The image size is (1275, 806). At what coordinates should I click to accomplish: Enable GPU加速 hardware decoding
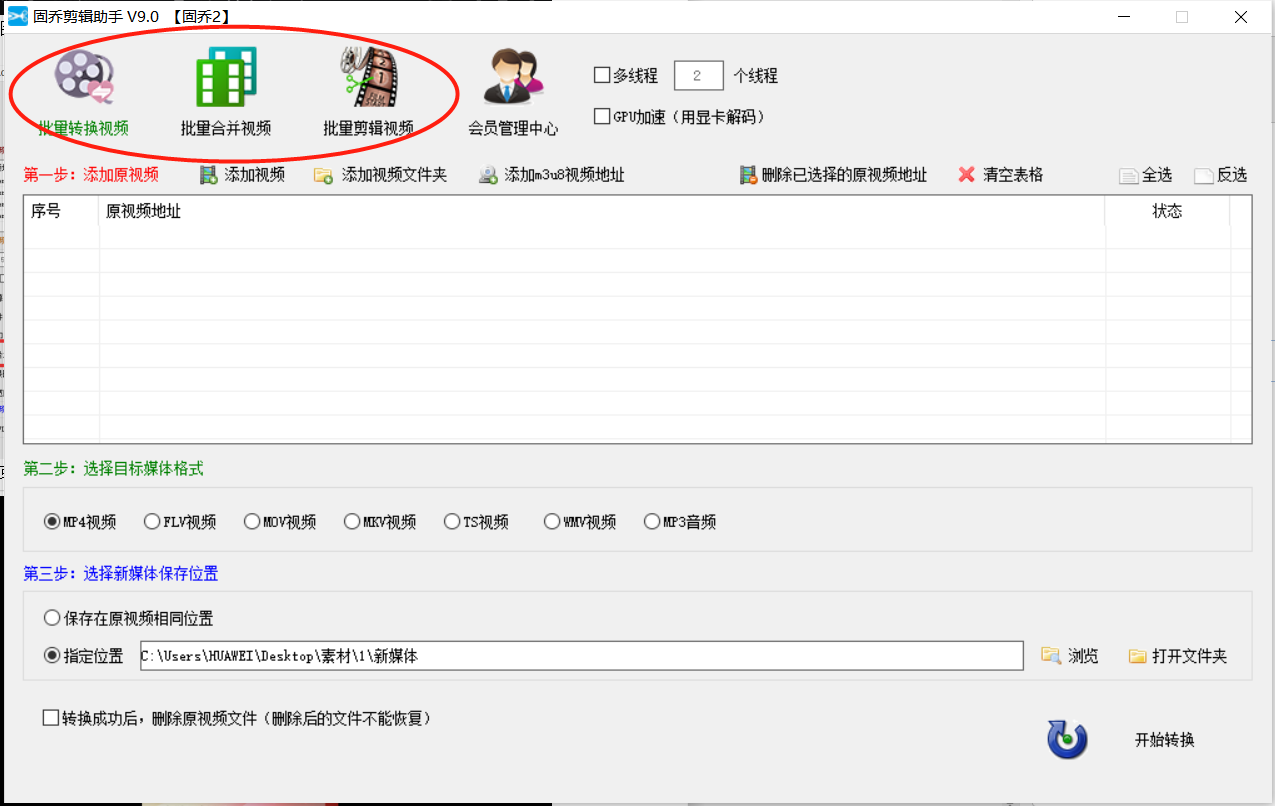coord(601,115)
